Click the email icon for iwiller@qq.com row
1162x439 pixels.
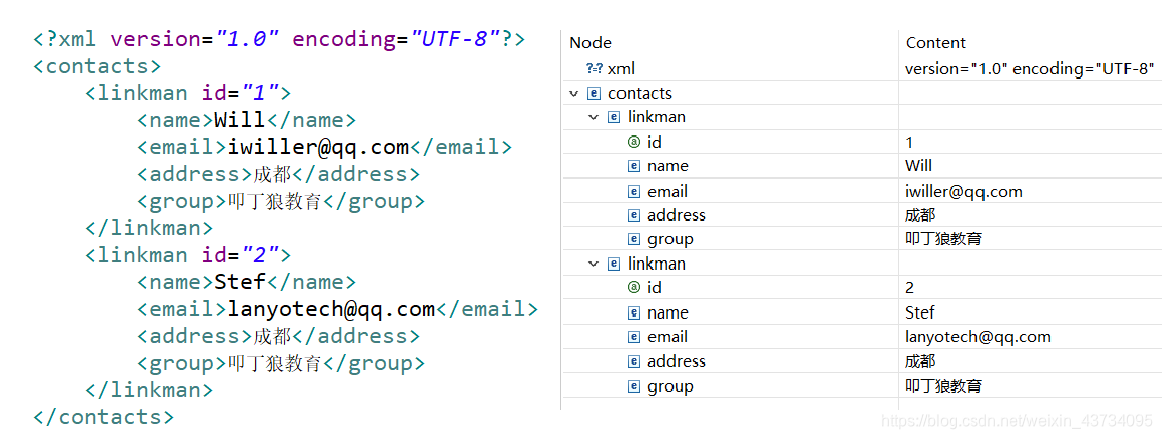(x=633, y=191)
